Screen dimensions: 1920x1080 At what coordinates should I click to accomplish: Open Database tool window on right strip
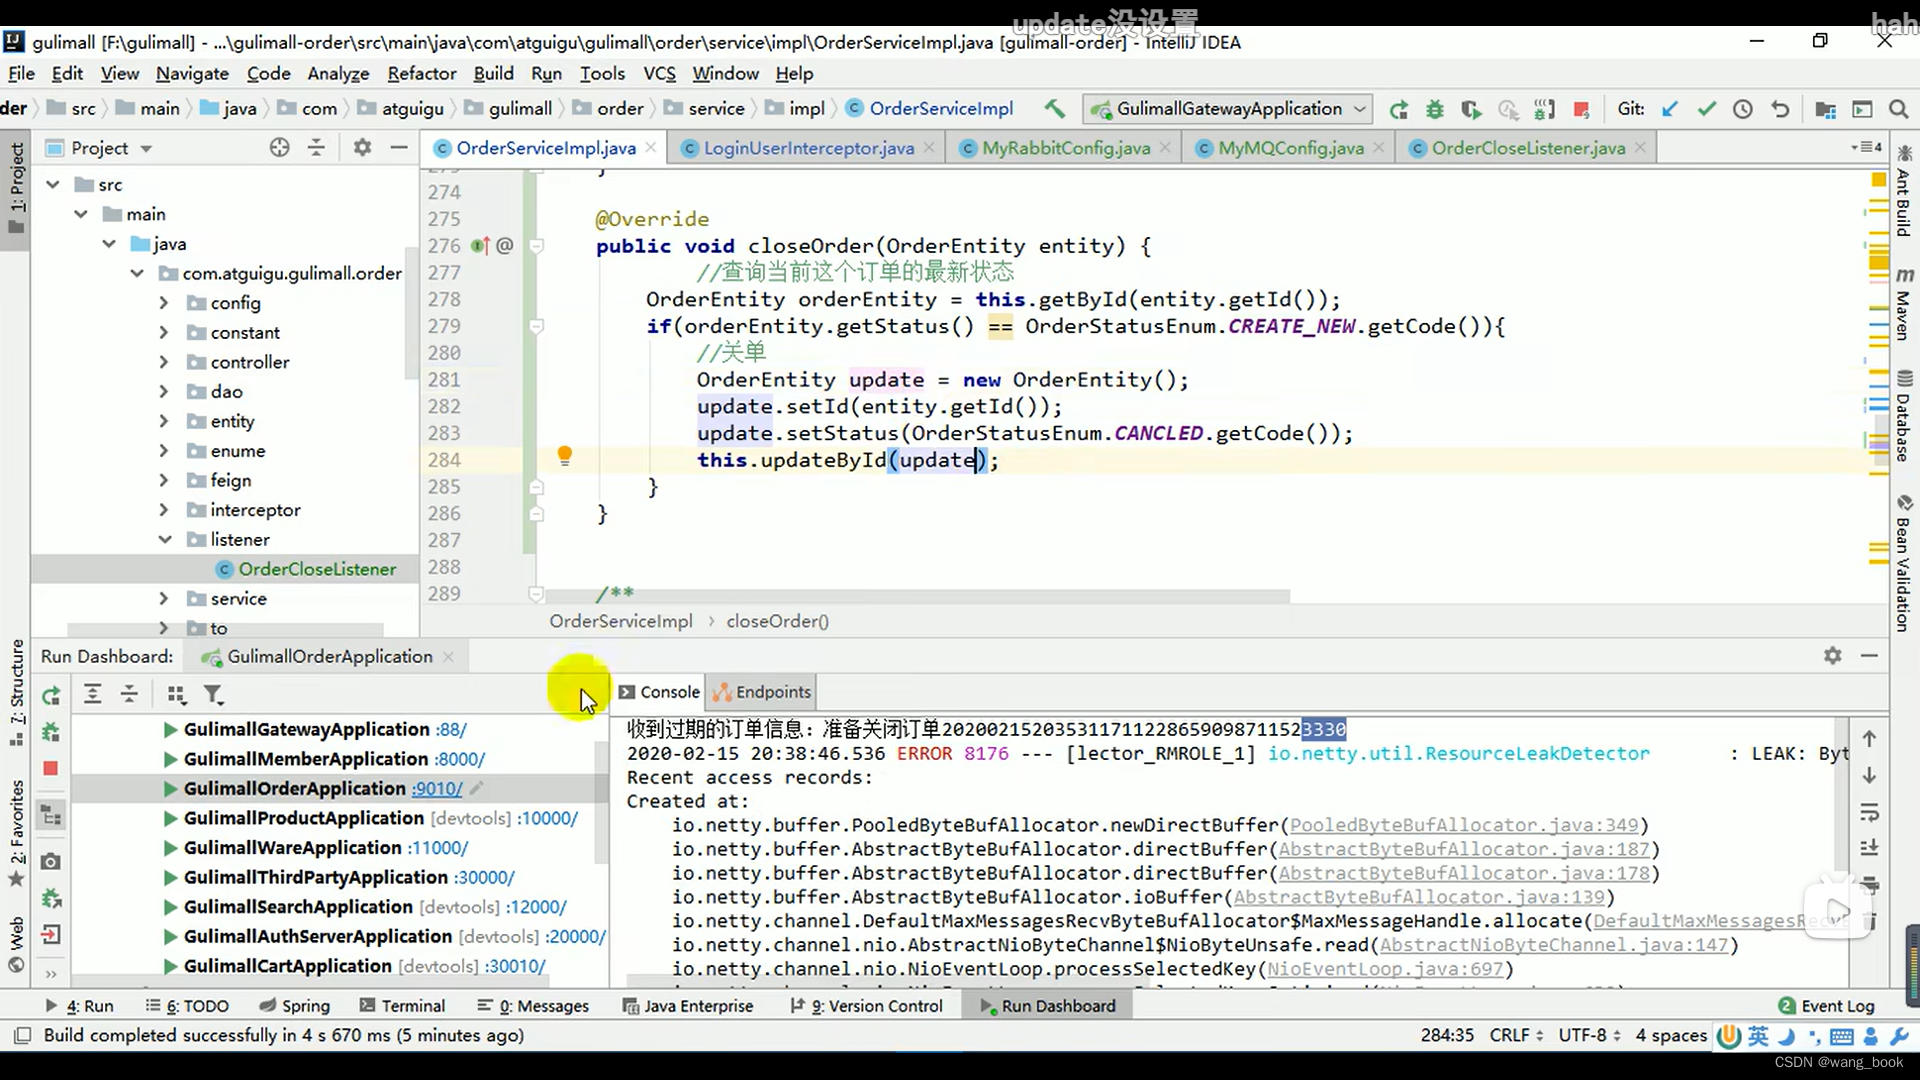[x=1904, y=417]
